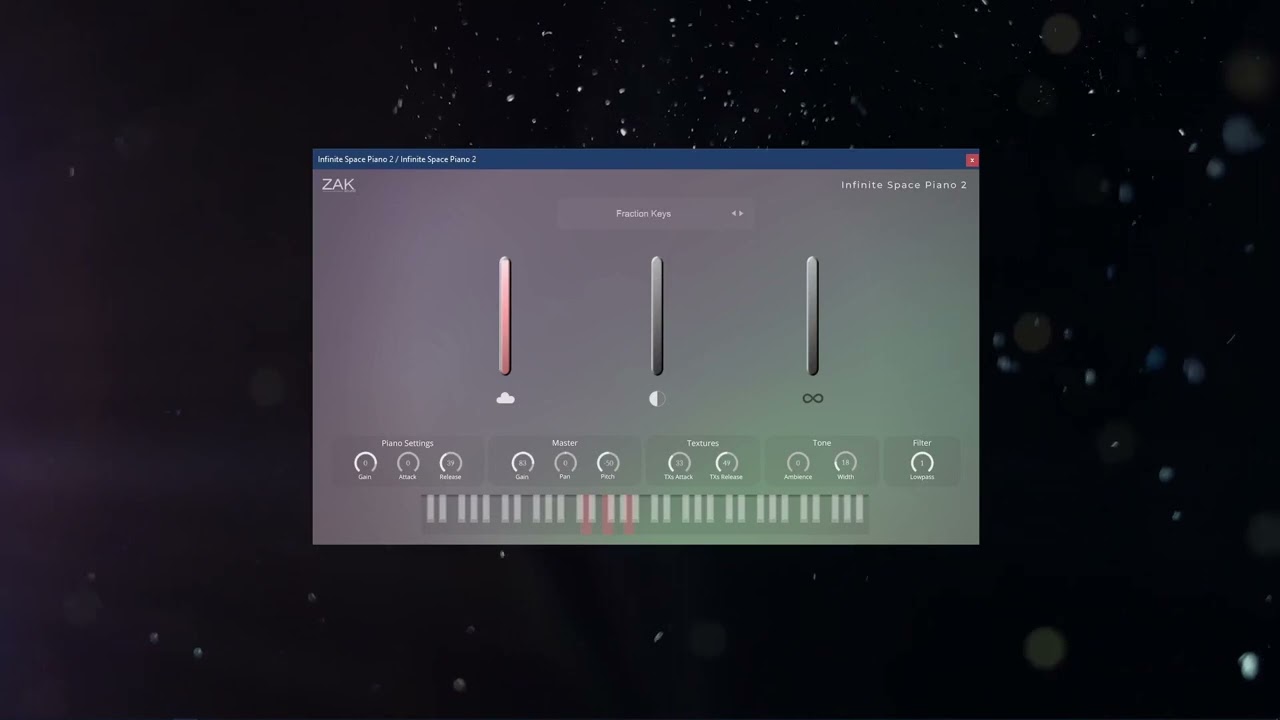Image resolution: width=1280 pixels, height=720 pixels.
Task: Click the Tone Width knob
Action: point(845,462)
